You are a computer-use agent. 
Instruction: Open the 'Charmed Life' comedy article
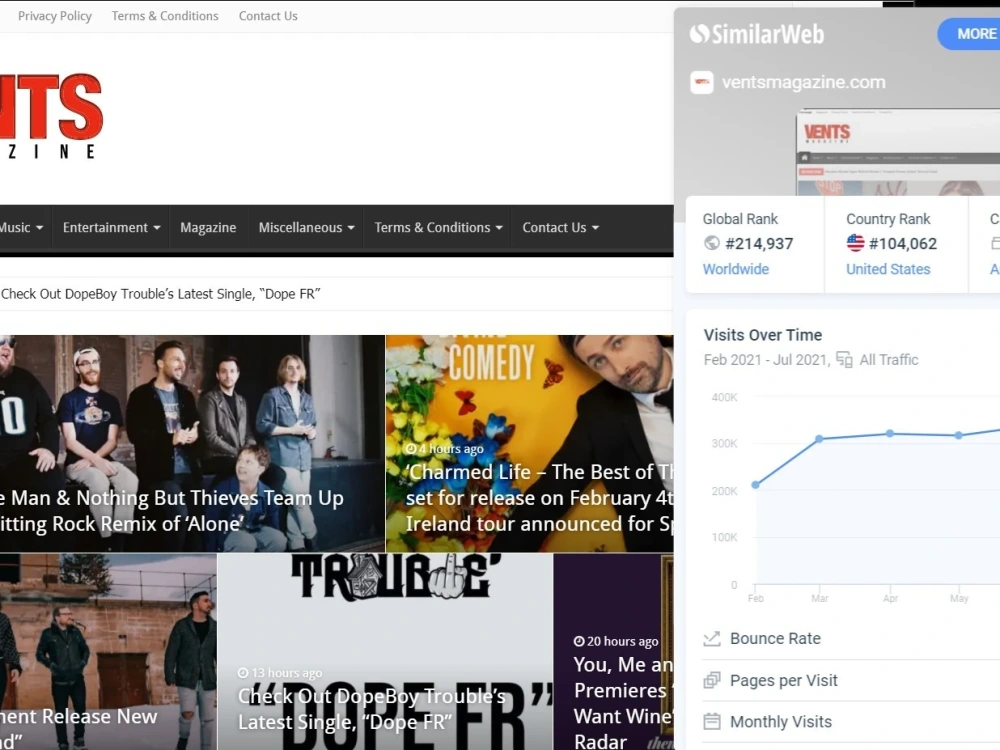529,443
